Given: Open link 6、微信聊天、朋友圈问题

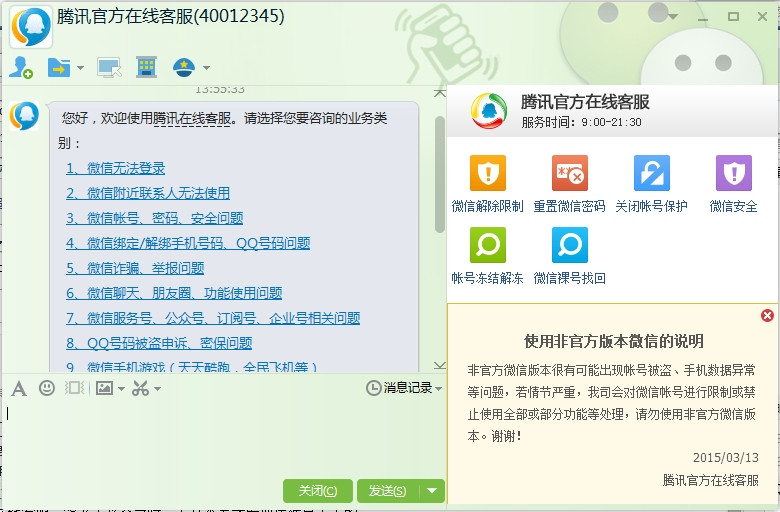Looking at the screenshot, I should coord(174,293).
